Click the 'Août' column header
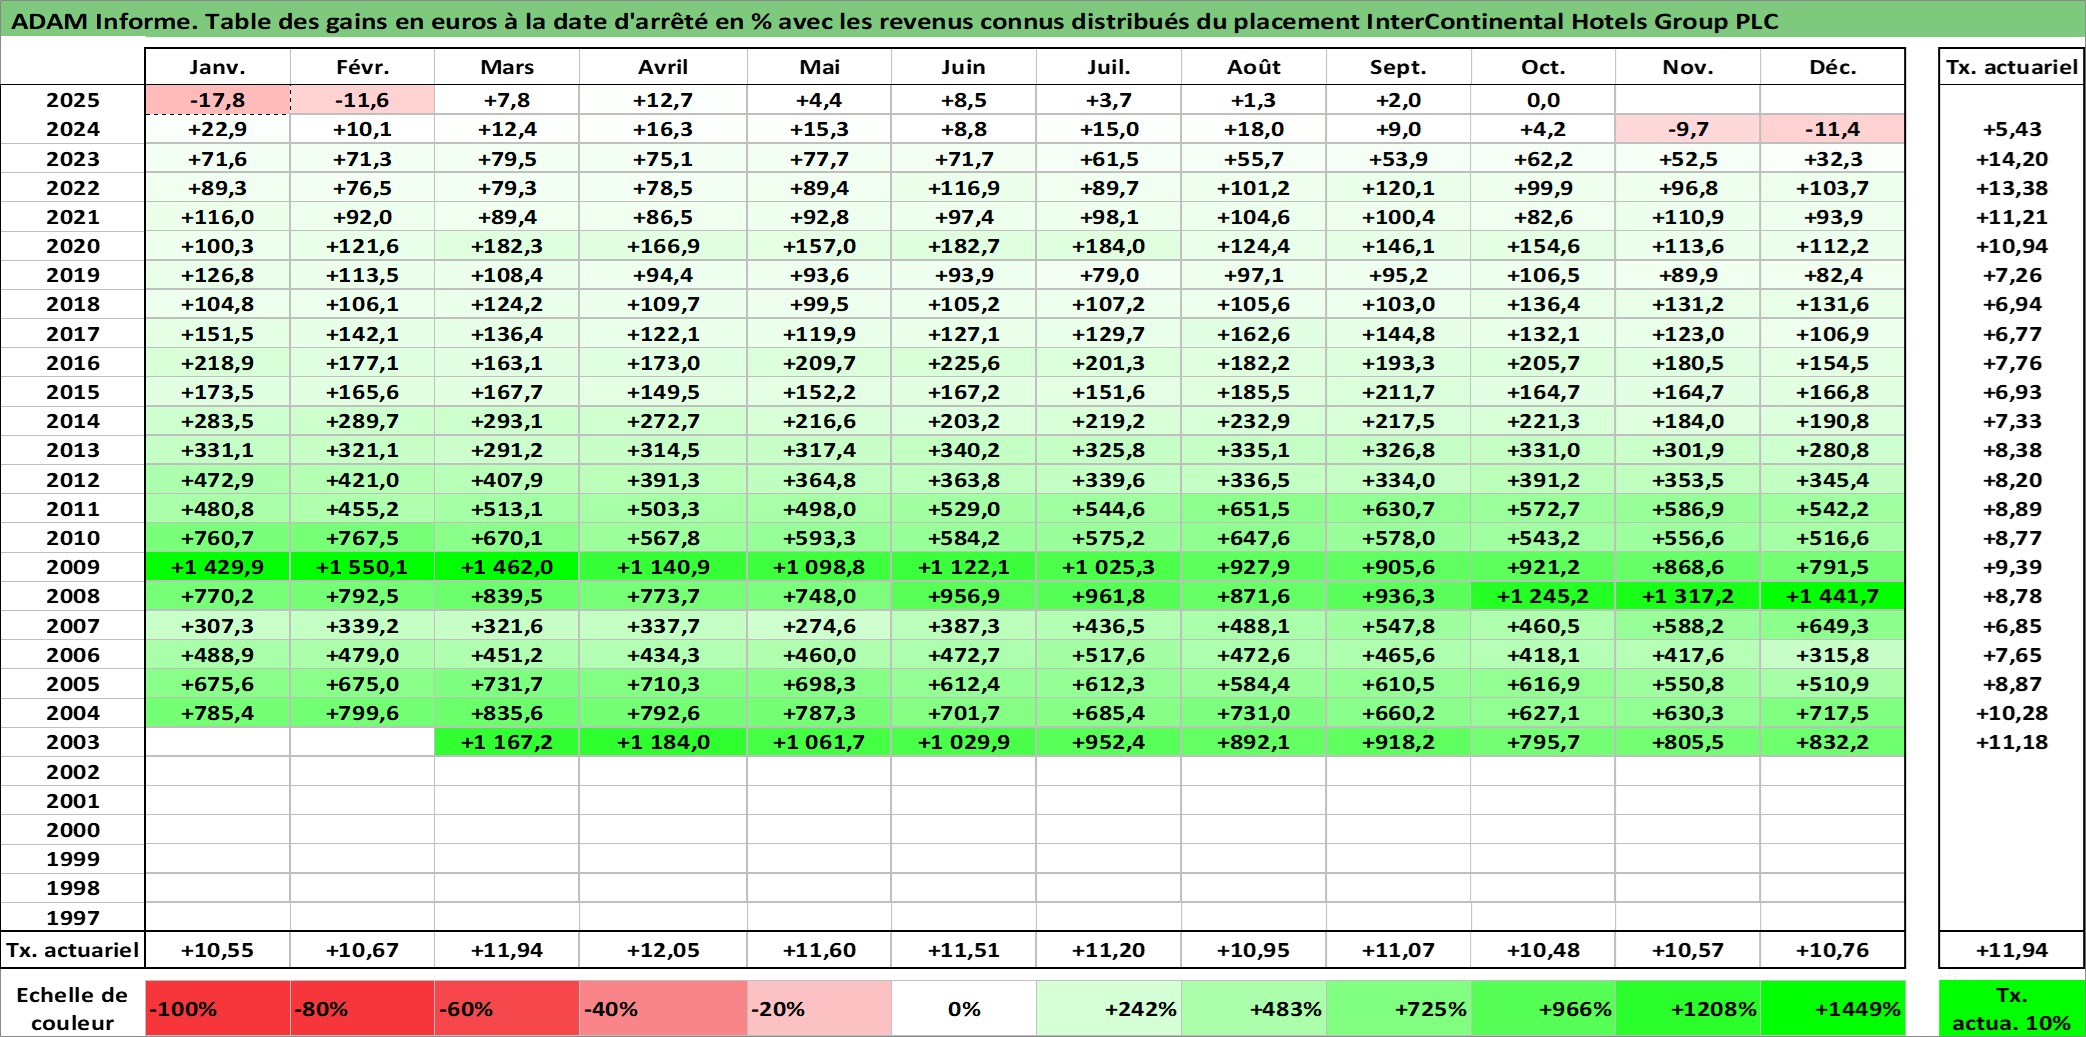 pos(1254,67)
